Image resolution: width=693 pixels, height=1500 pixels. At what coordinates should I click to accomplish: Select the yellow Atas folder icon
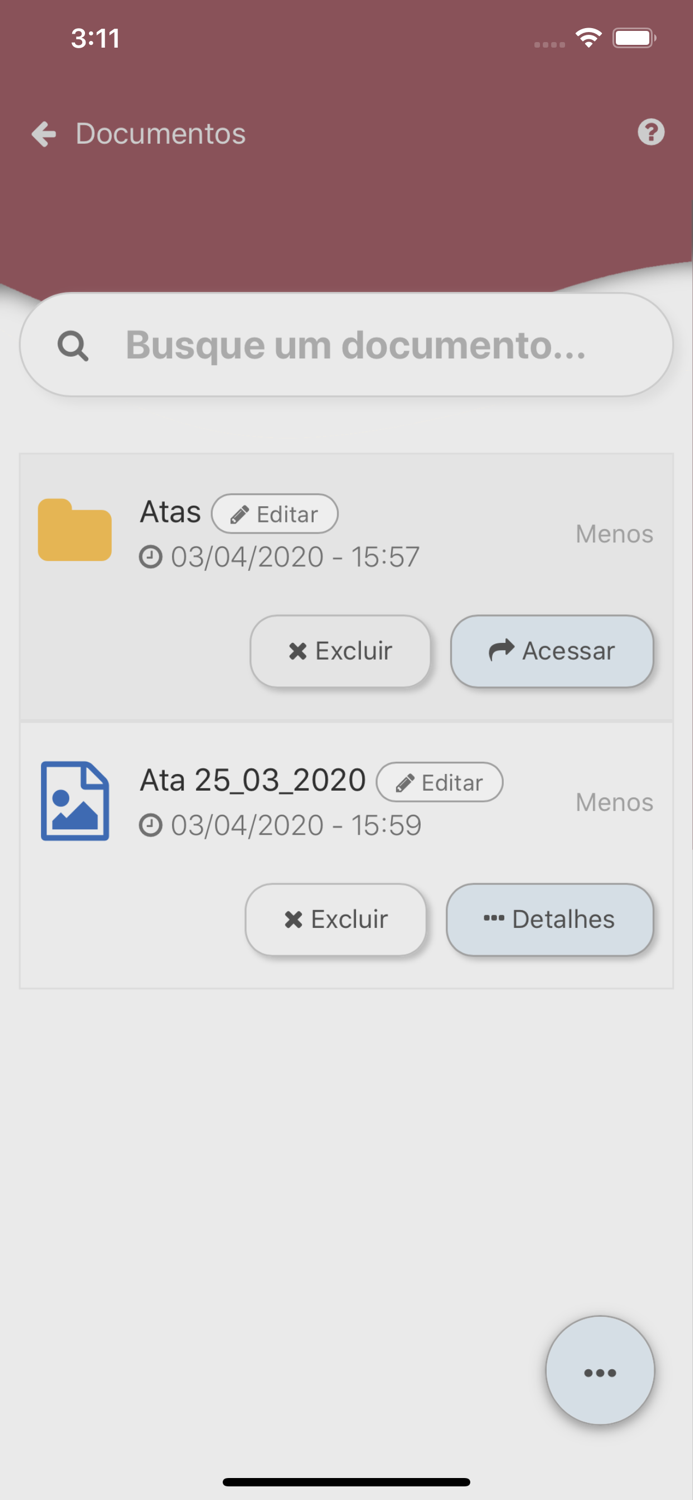74,529
